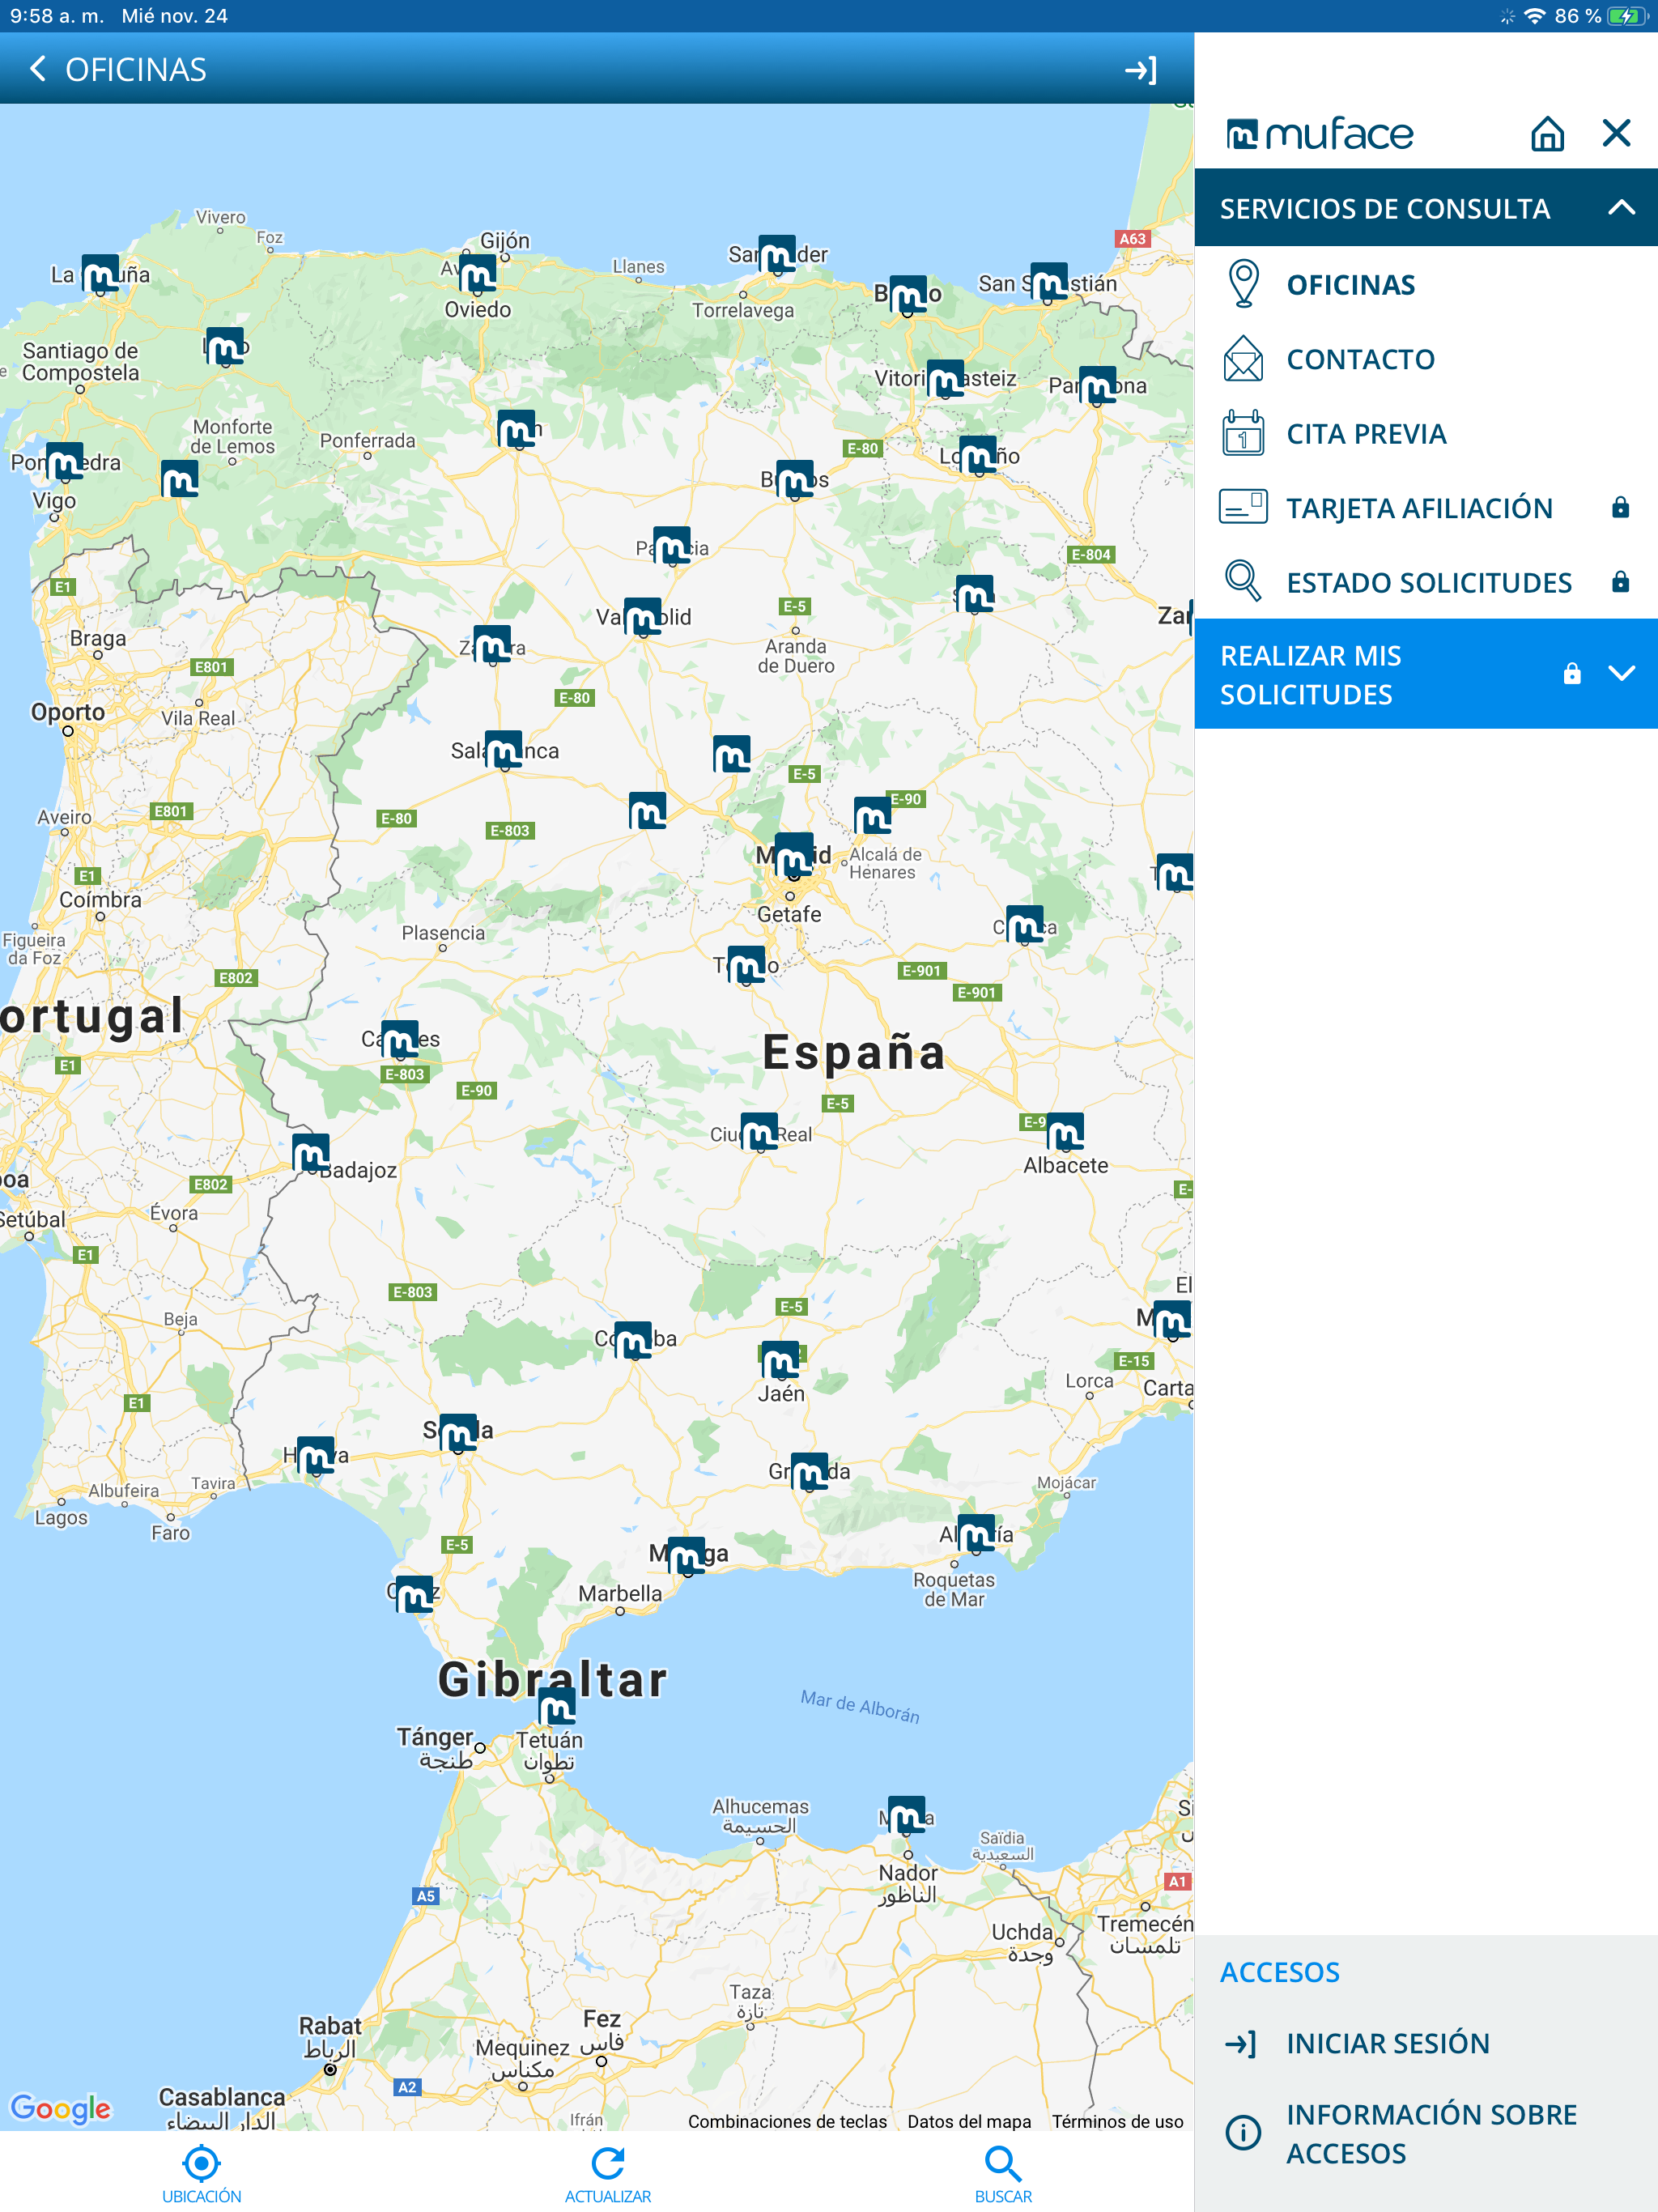Go back using the Oficinas back arrow
This screenshot has width=1658, height=2212.
coord(38,69)
